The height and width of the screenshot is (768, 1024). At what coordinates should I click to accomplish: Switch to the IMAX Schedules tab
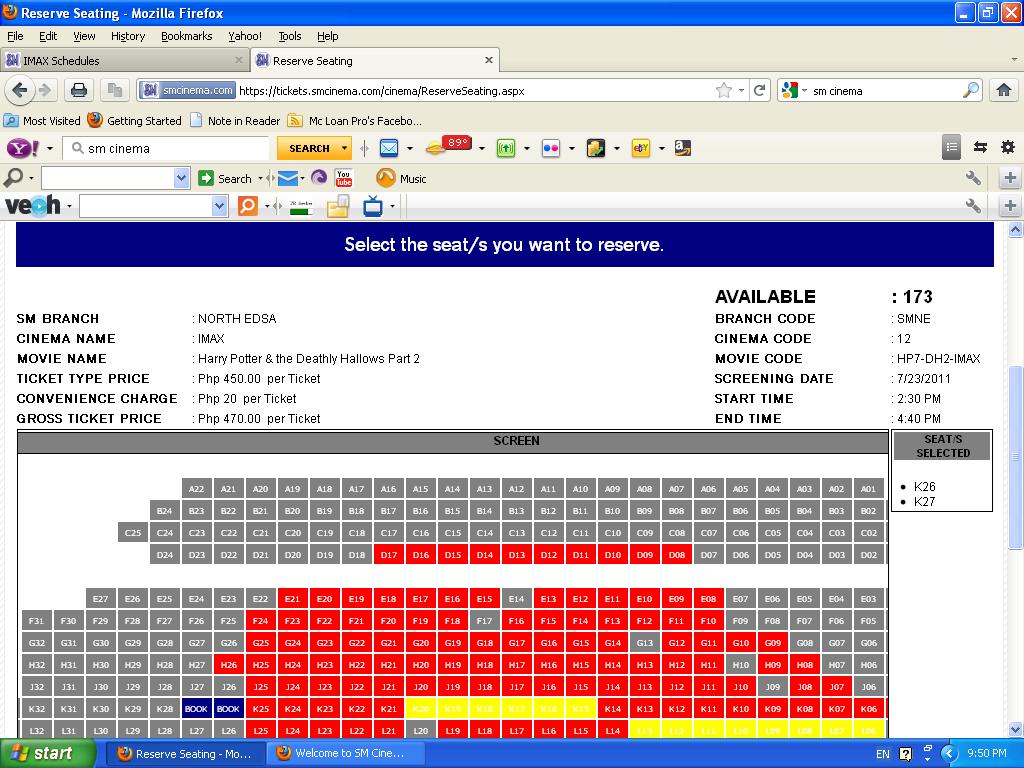(124, 61)
